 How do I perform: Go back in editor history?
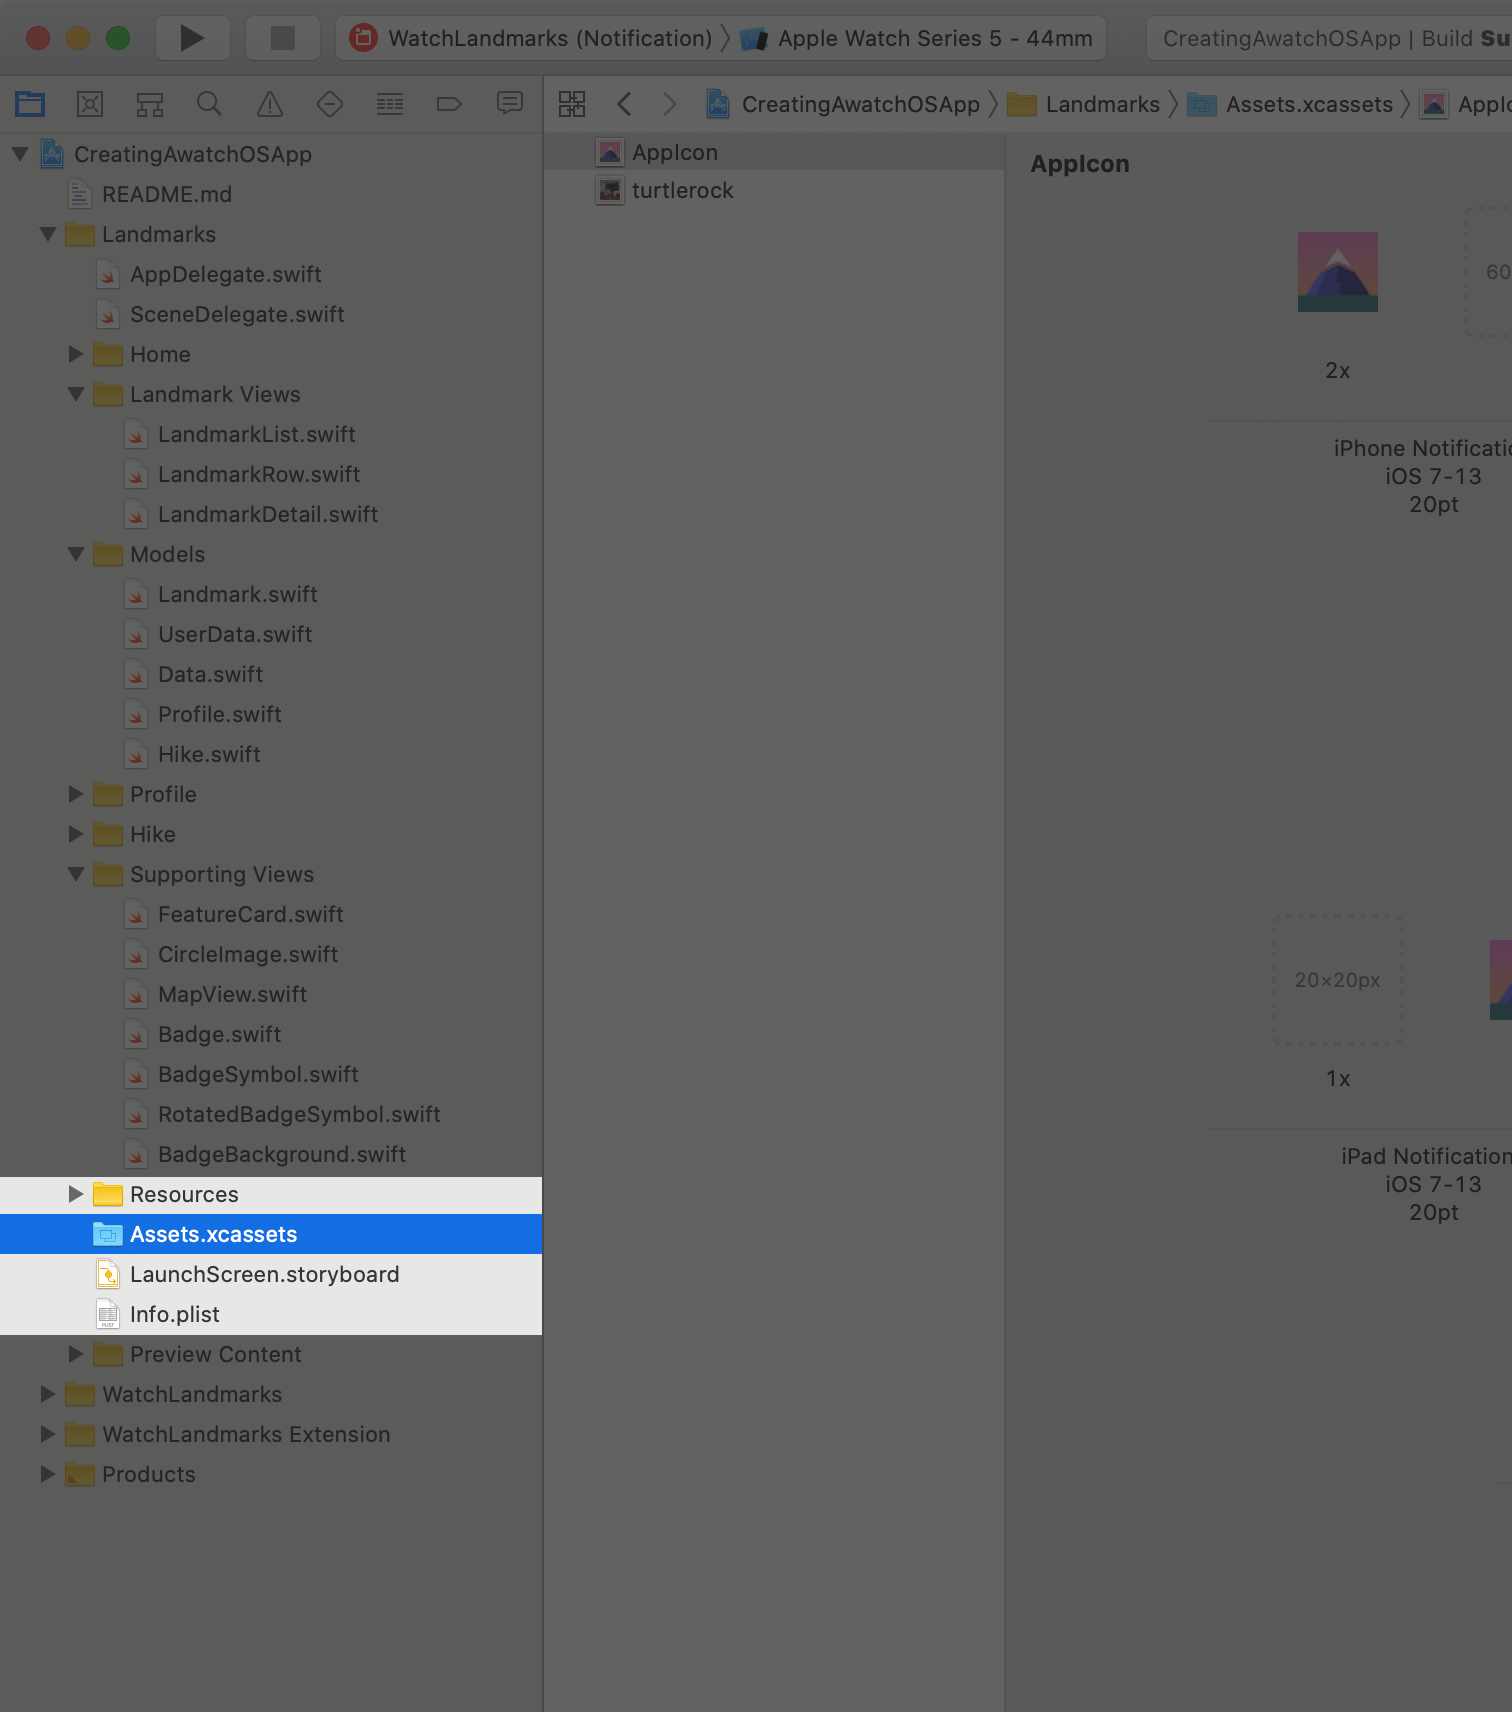(624, 104)
